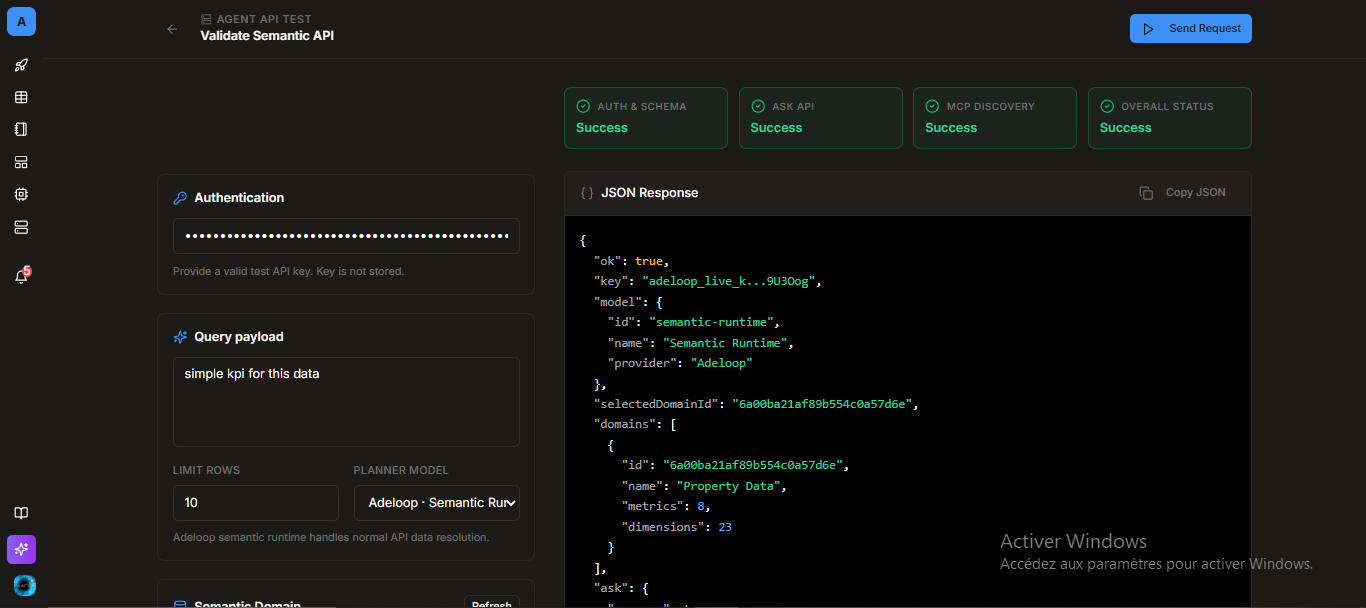Click the "semantic-runtime" id value

713,322
